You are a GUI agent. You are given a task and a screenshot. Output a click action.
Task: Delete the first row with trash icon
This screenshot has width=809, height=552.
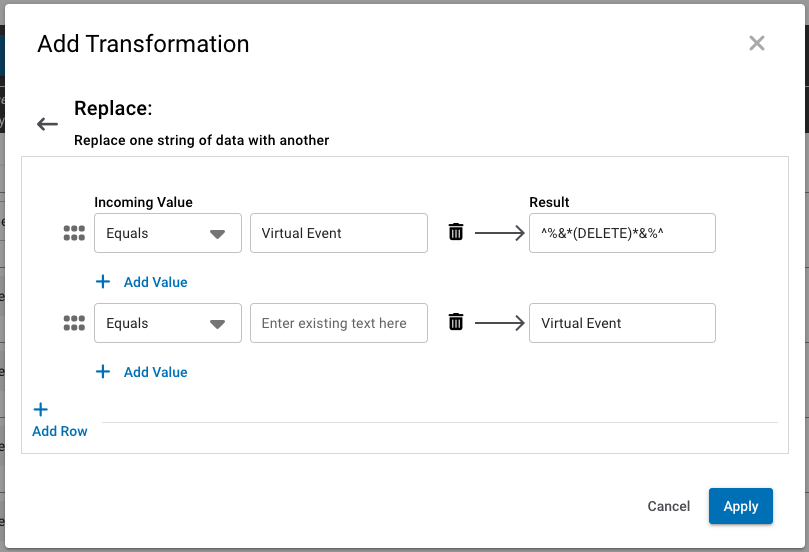(x=456, y=232)
